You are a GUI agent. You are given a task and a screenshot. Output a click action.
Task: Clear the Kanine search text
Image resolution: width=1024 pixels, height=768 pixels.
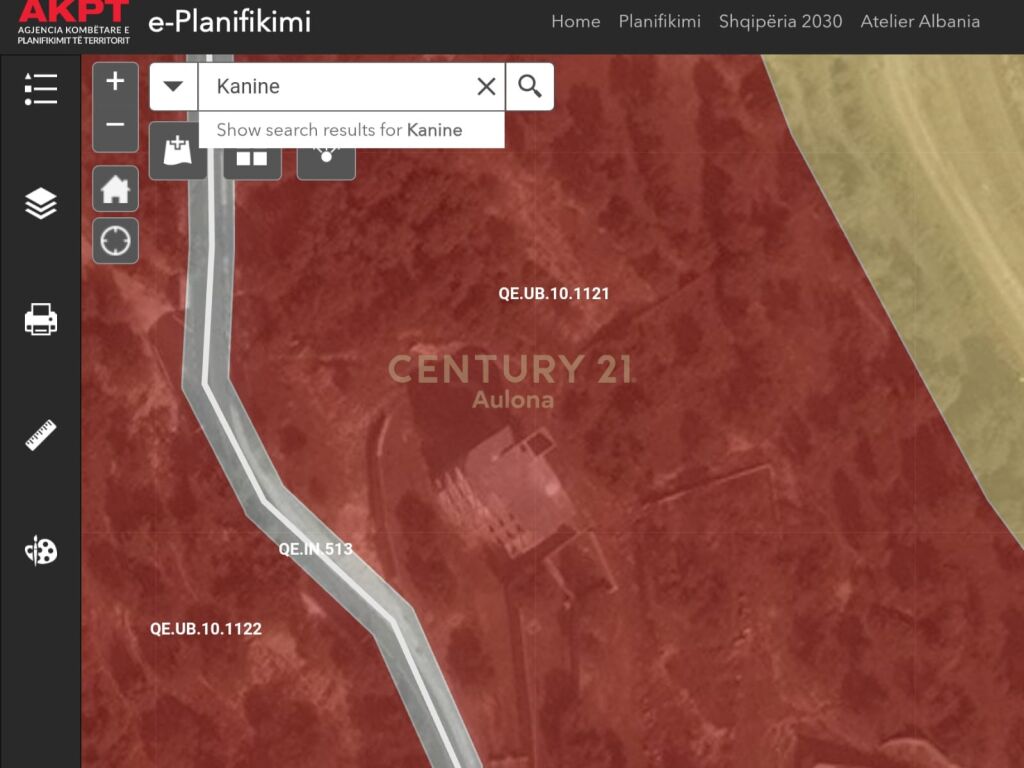point(486,86)
